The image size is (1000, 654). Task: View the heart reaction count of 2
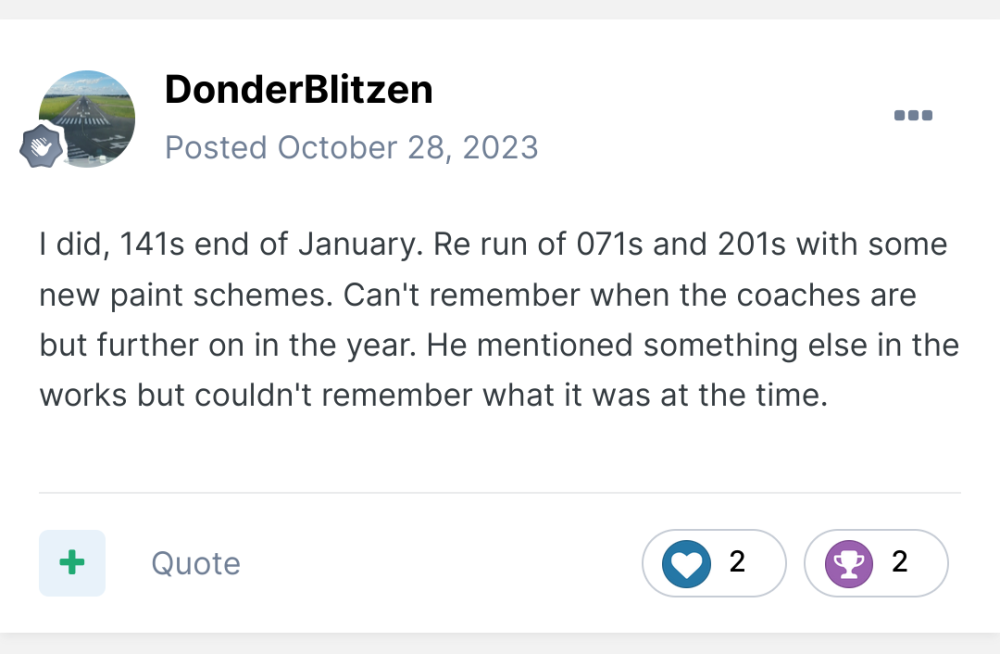point(737,562)
